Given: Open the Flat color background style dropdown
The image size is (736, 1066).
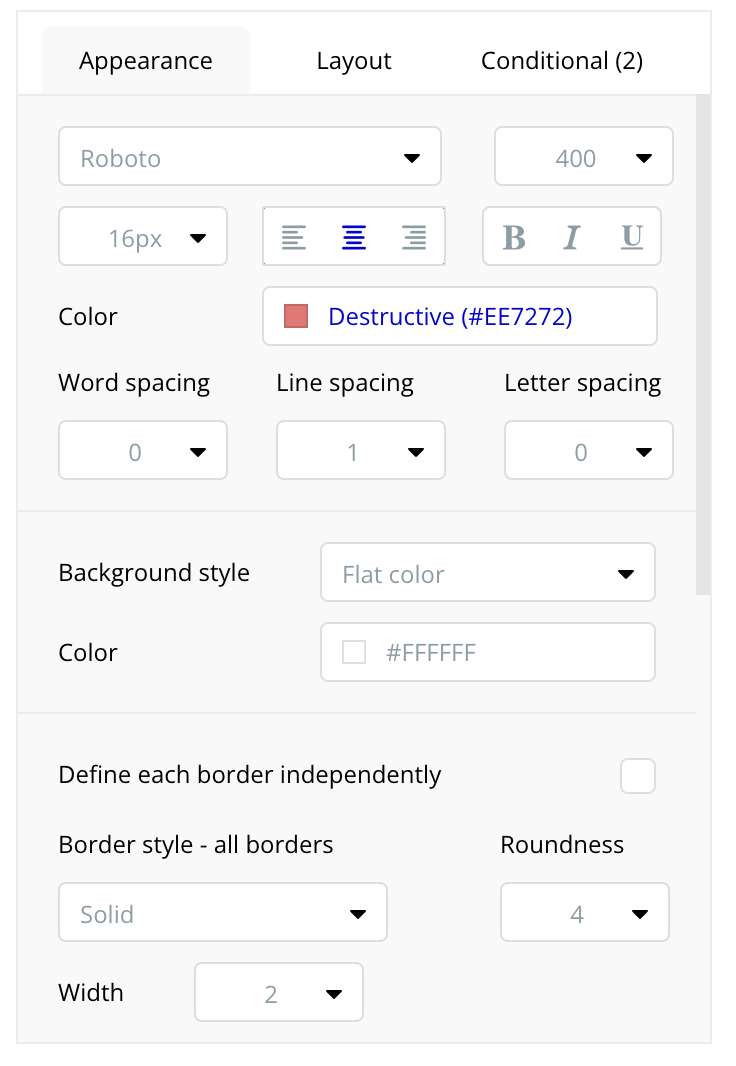Looking at the screenshot, I should 488,574.
